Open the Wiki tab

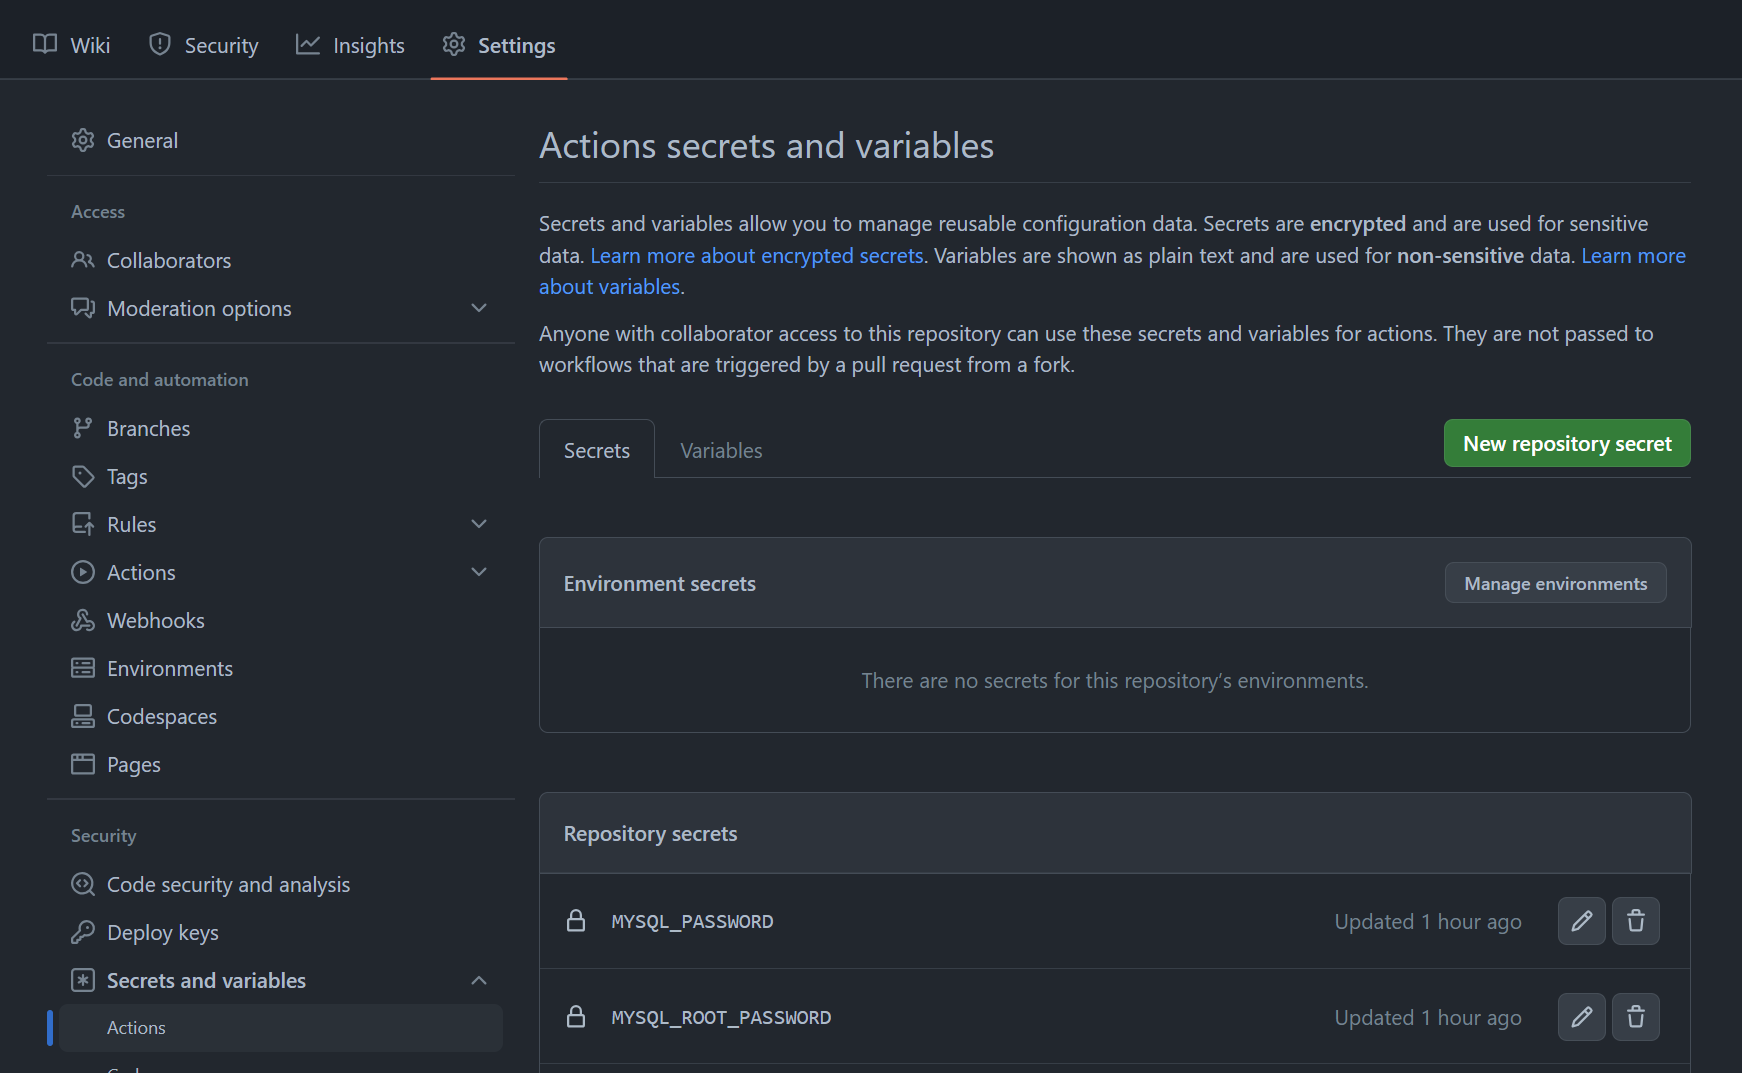coord(71,45)
